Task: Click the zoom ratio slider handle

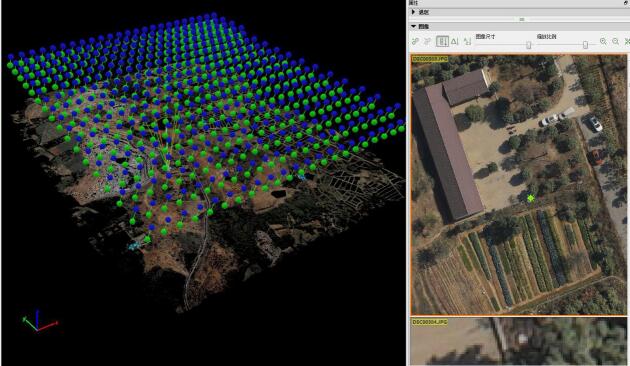Action: coord(585,45)
